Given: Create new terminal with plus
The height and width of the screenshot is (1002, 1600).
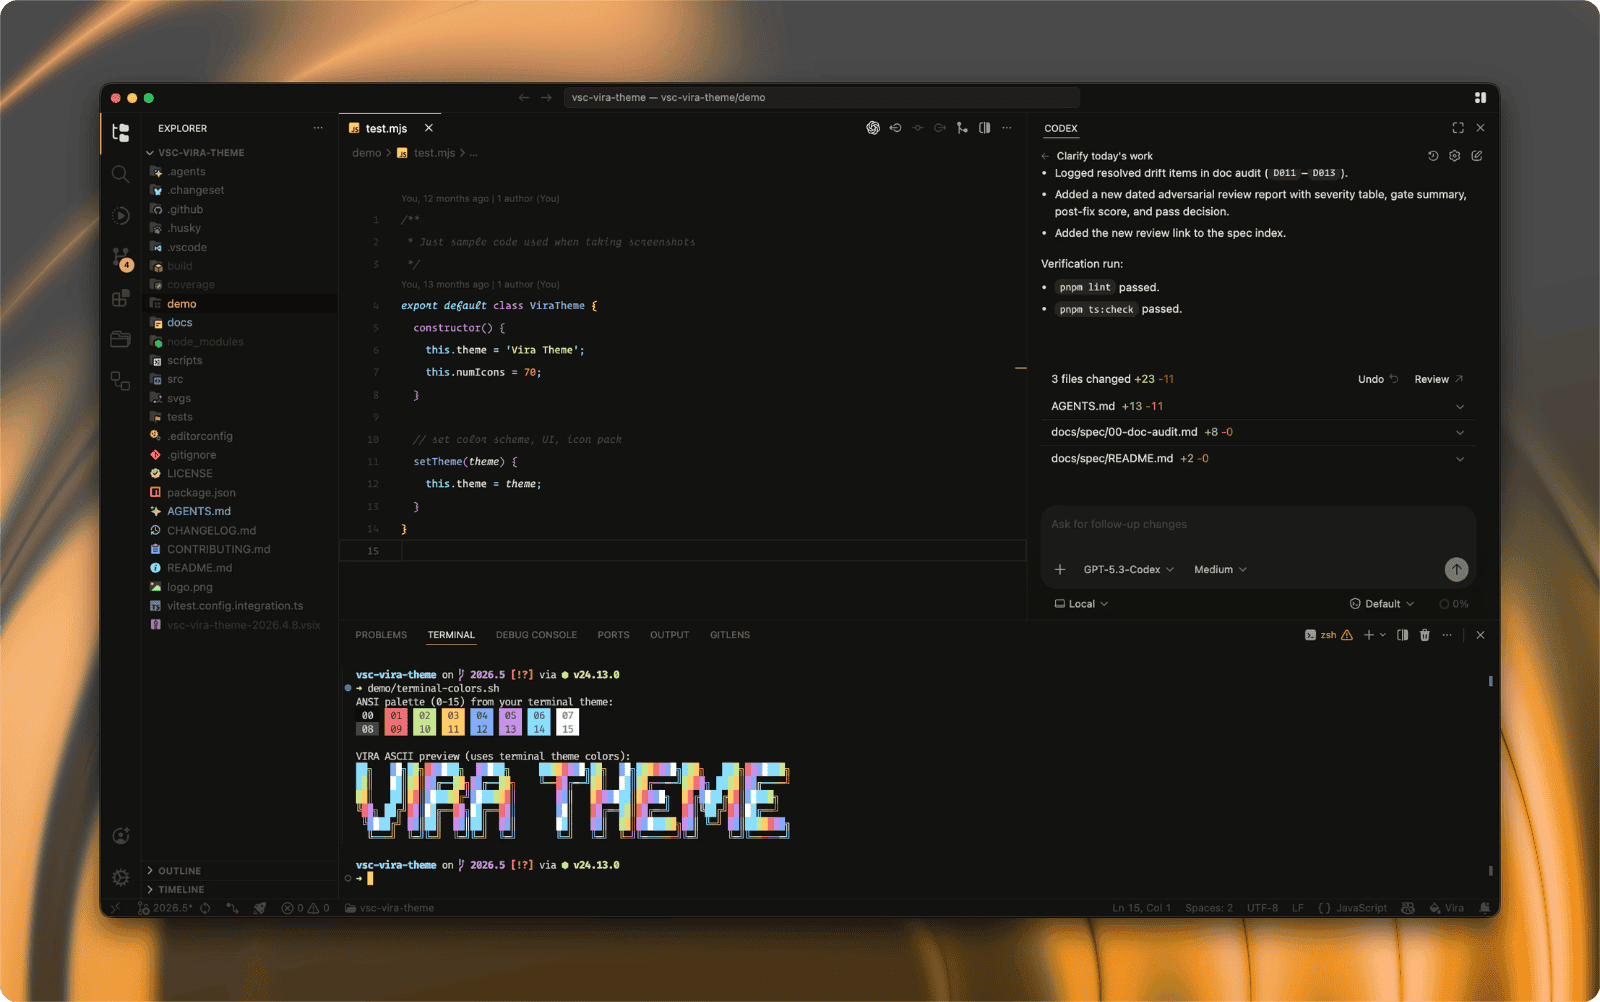Looking at the screenshot, I should [x=1369, y=635].
